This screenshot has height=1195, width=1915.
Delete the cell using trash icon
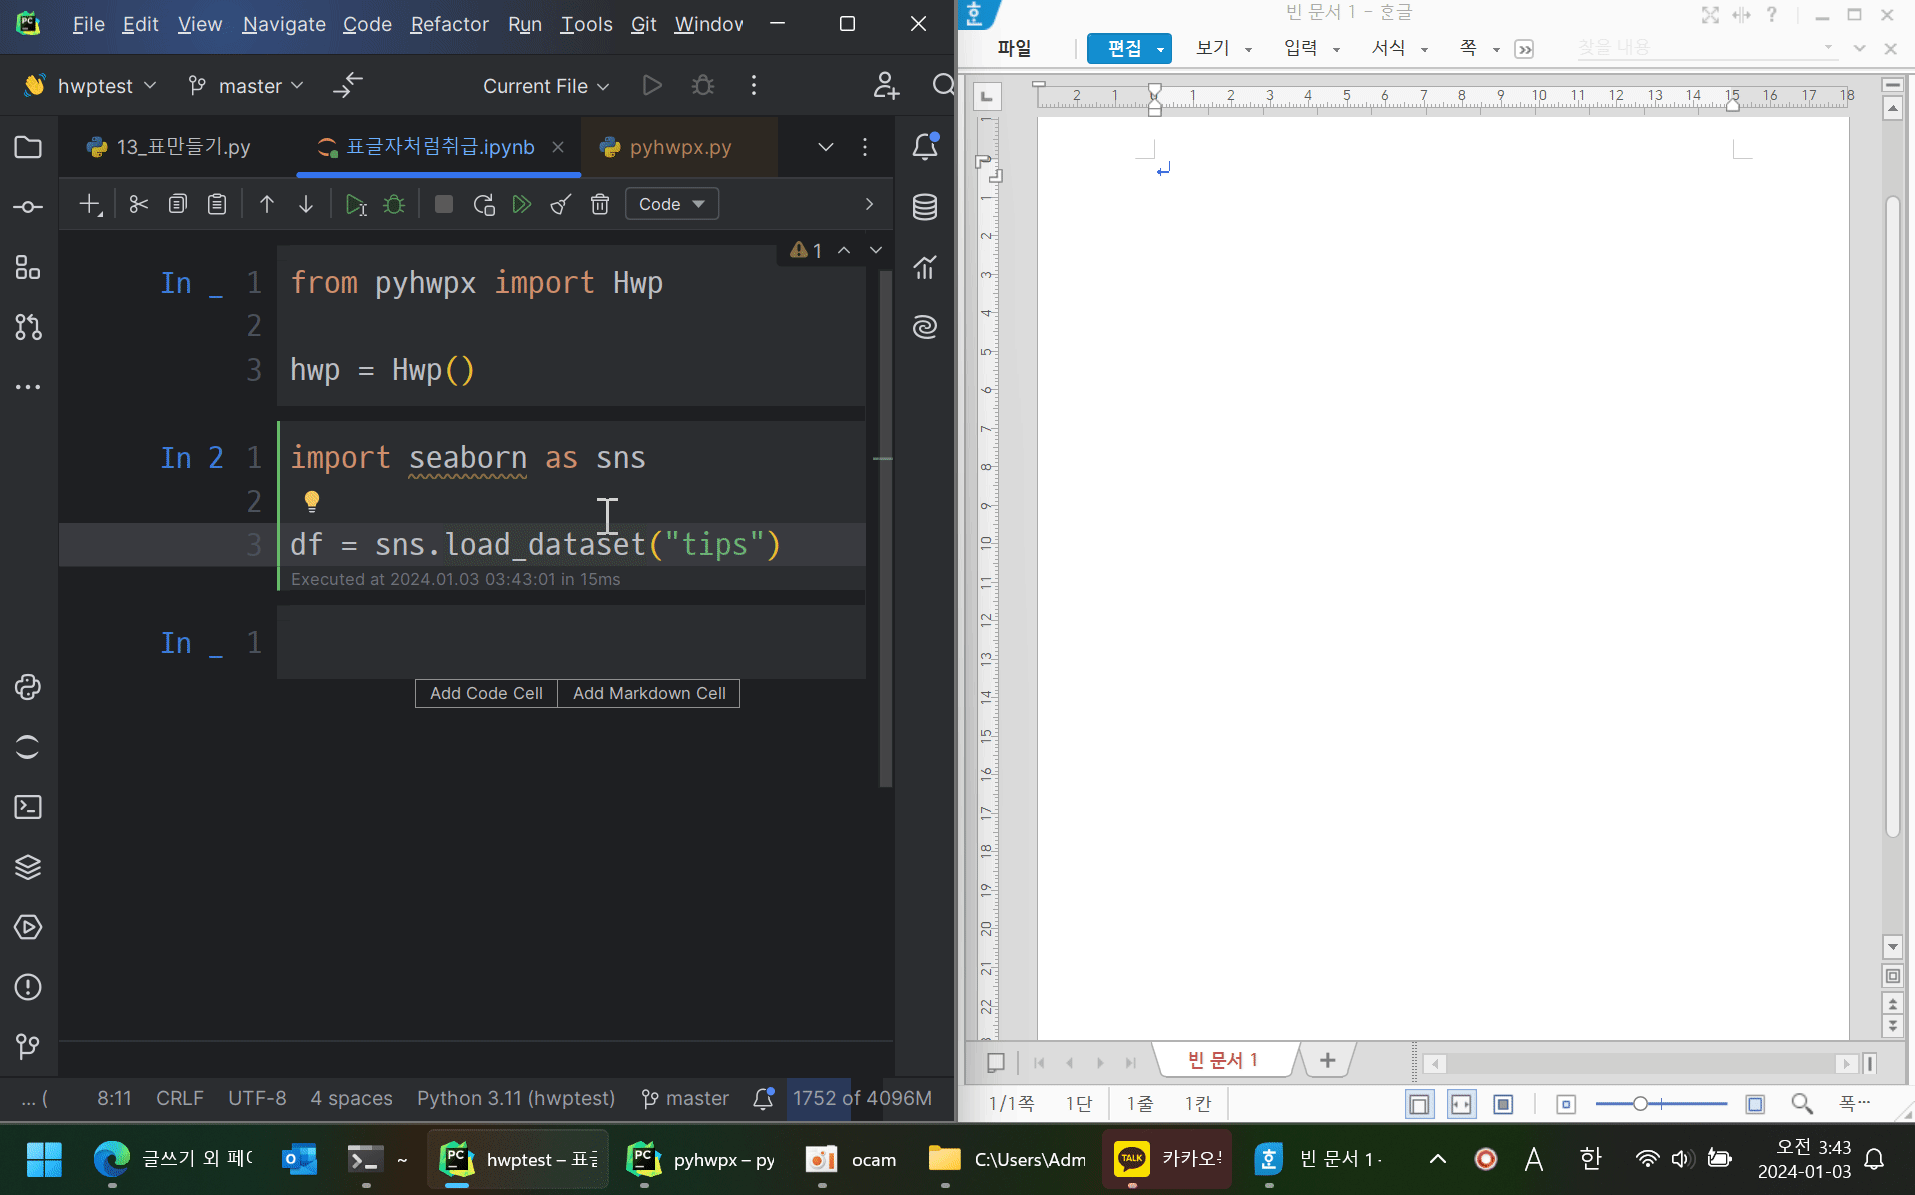point(600,204)
